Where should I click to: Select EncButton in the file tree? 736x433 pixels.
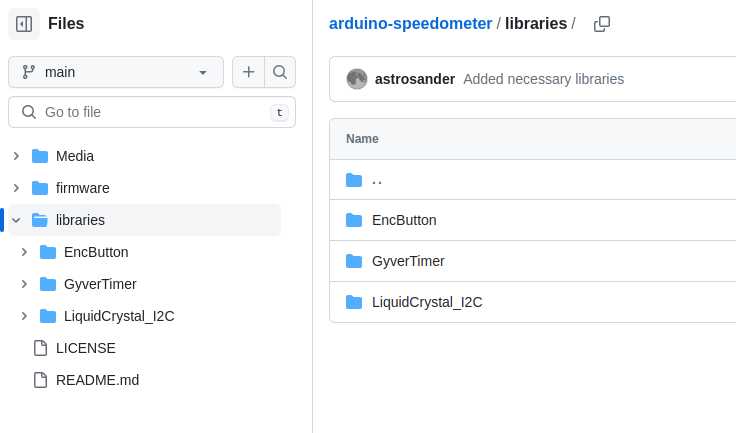pyautogui.click(x=96, y=252)
